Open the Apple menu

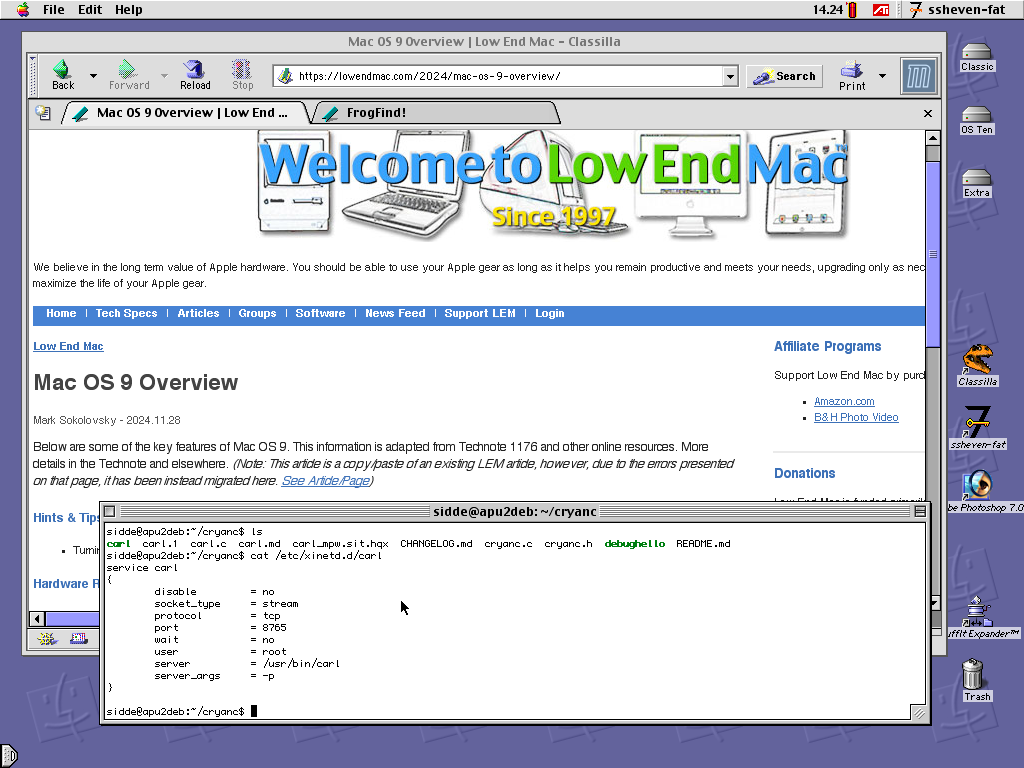(x=23, y=9)
